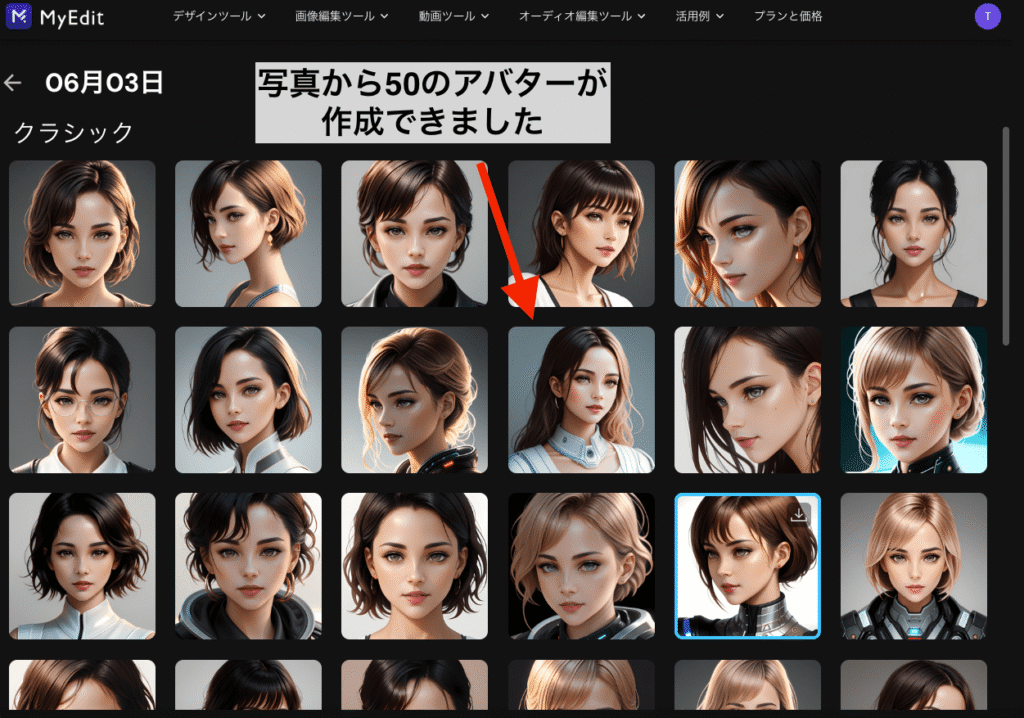Select avatar with wavy brown bob, front-facing, first row
This screenshot has width=1024, height=718.
tap(82, 233)
